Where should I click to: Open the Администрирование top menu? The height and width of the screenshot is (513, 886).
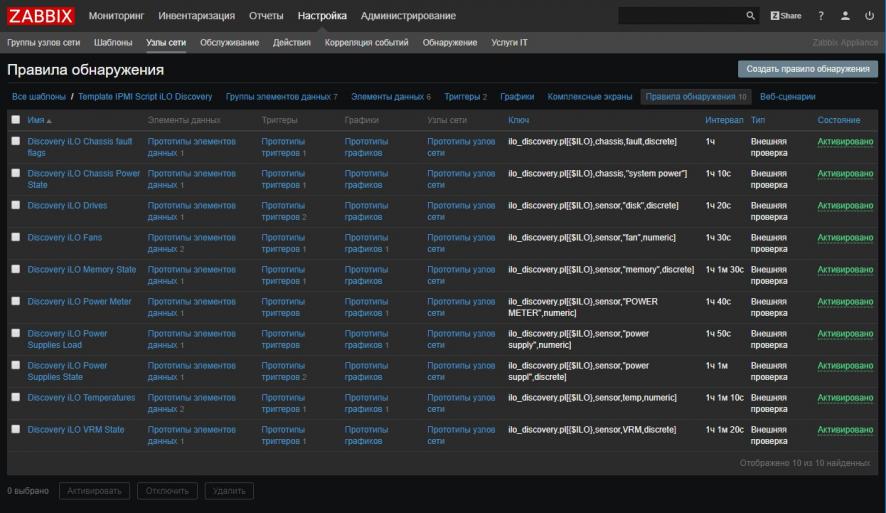click(x=408, y=16)
